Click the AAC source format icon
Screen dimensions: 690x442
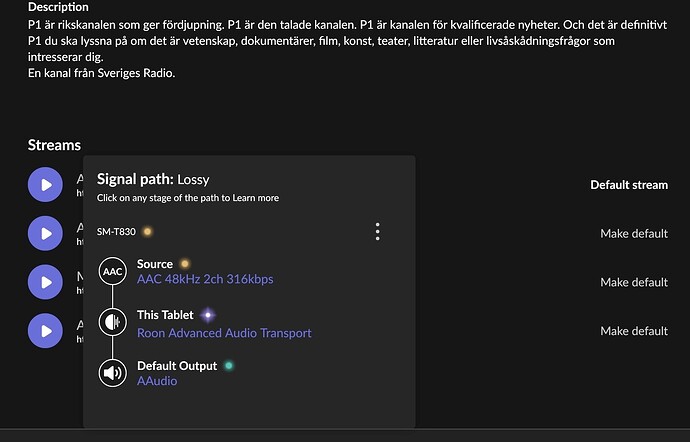click(x=113, y=271)
